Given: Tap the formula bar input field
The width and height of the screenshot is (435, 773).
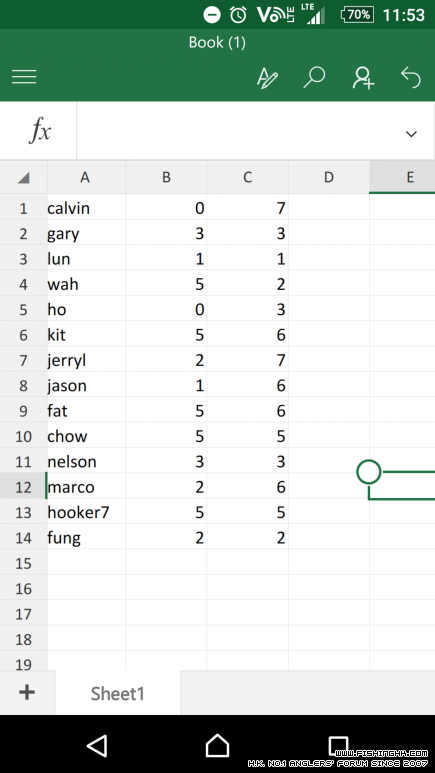Looking at the screenshot, I should [x=237, y=132].
